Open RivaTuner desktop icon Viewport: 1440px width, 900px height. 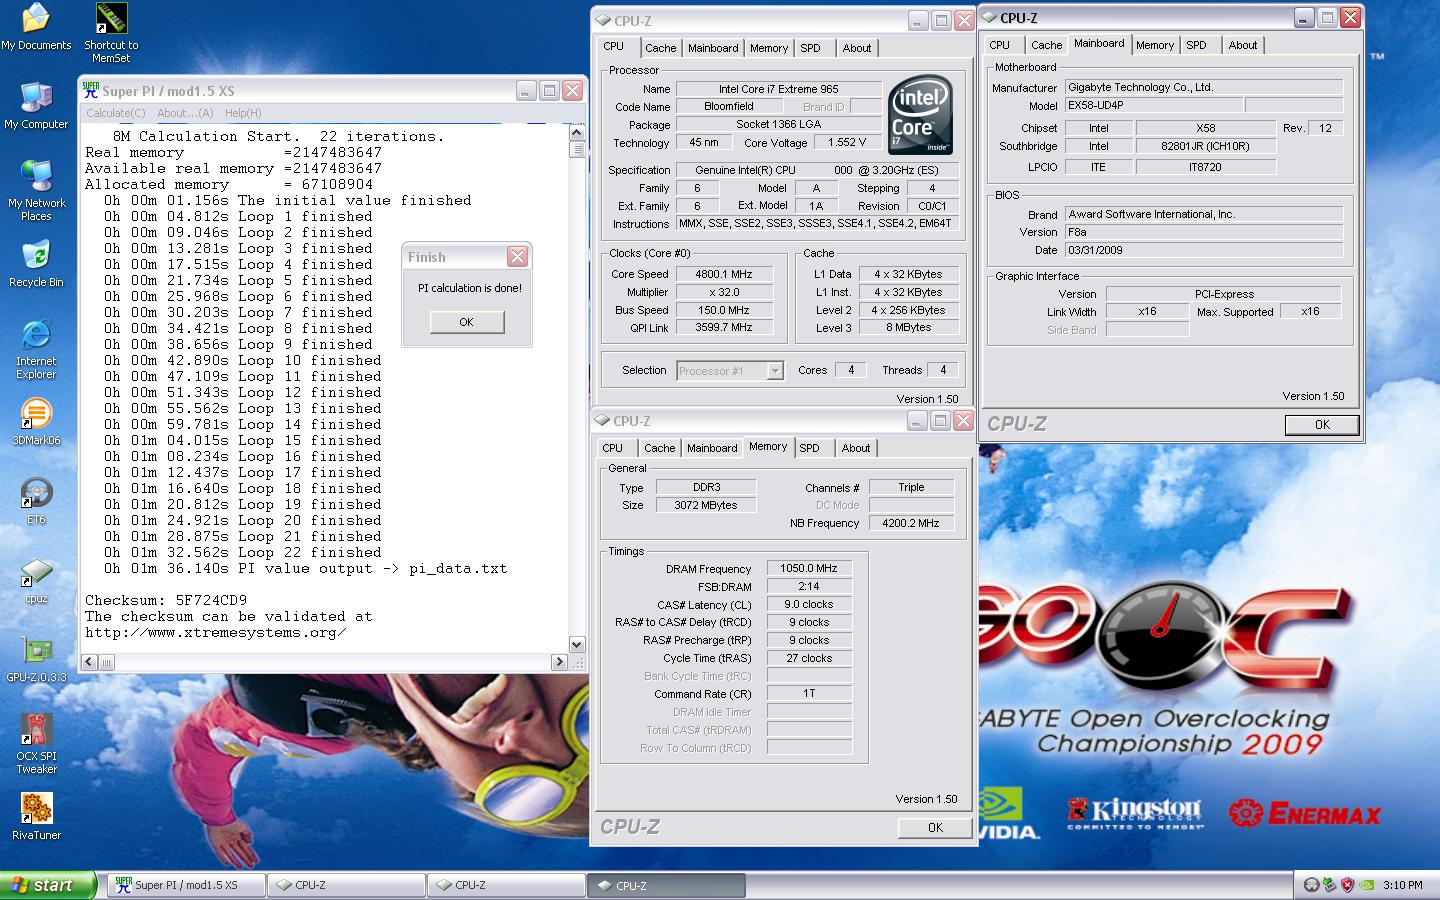click(36, 816)
